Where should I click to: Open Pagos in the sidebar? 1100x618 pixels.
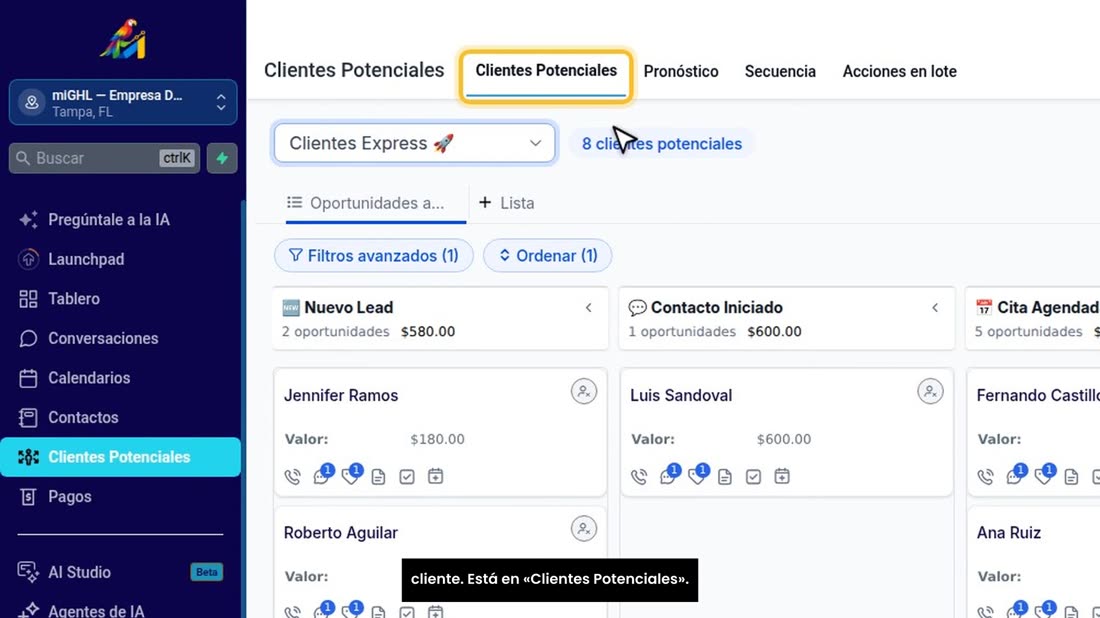pos(69,497)
